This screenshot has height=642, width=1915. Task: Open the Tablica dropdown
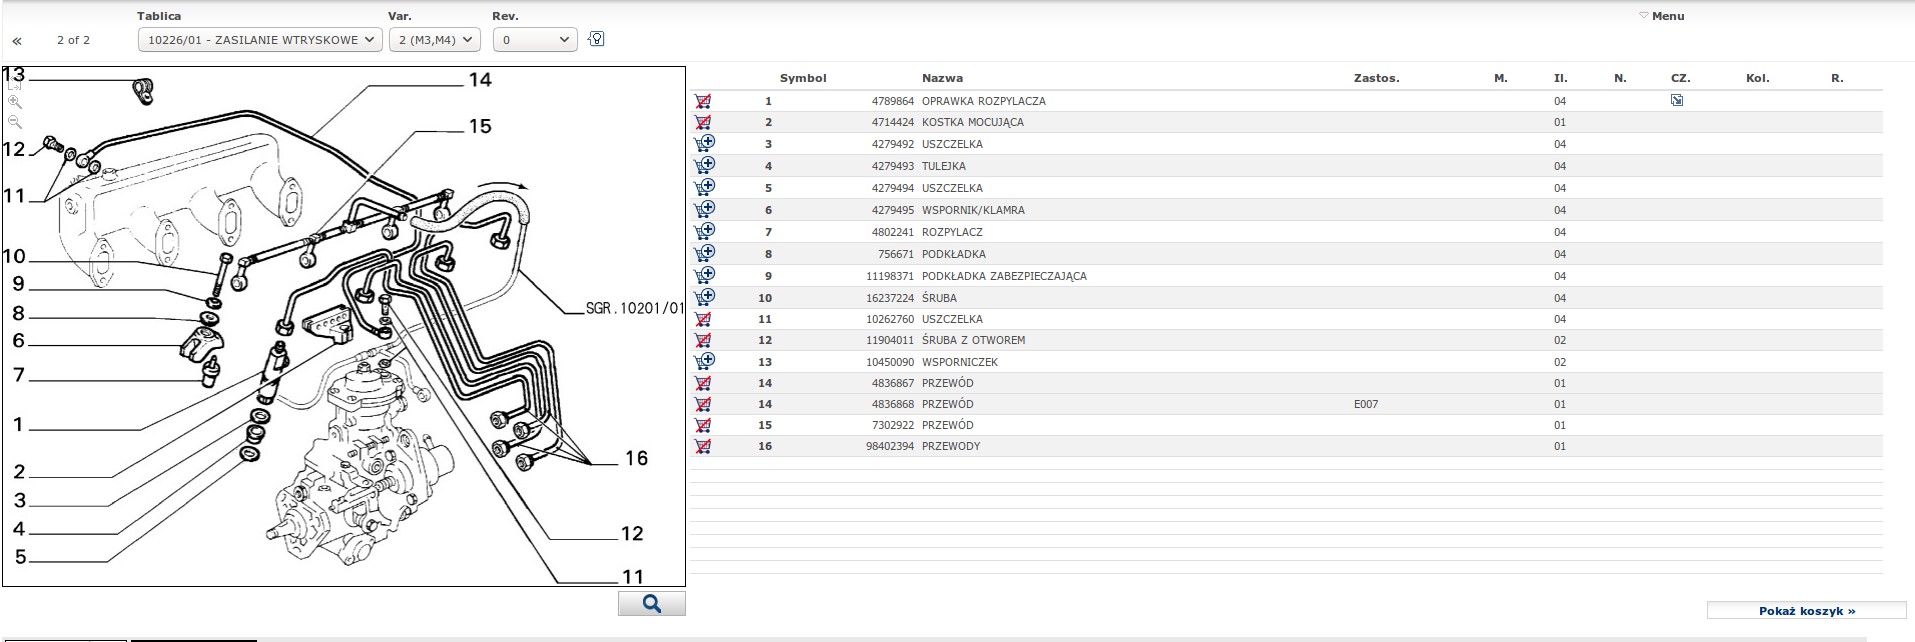click(259, 40)
